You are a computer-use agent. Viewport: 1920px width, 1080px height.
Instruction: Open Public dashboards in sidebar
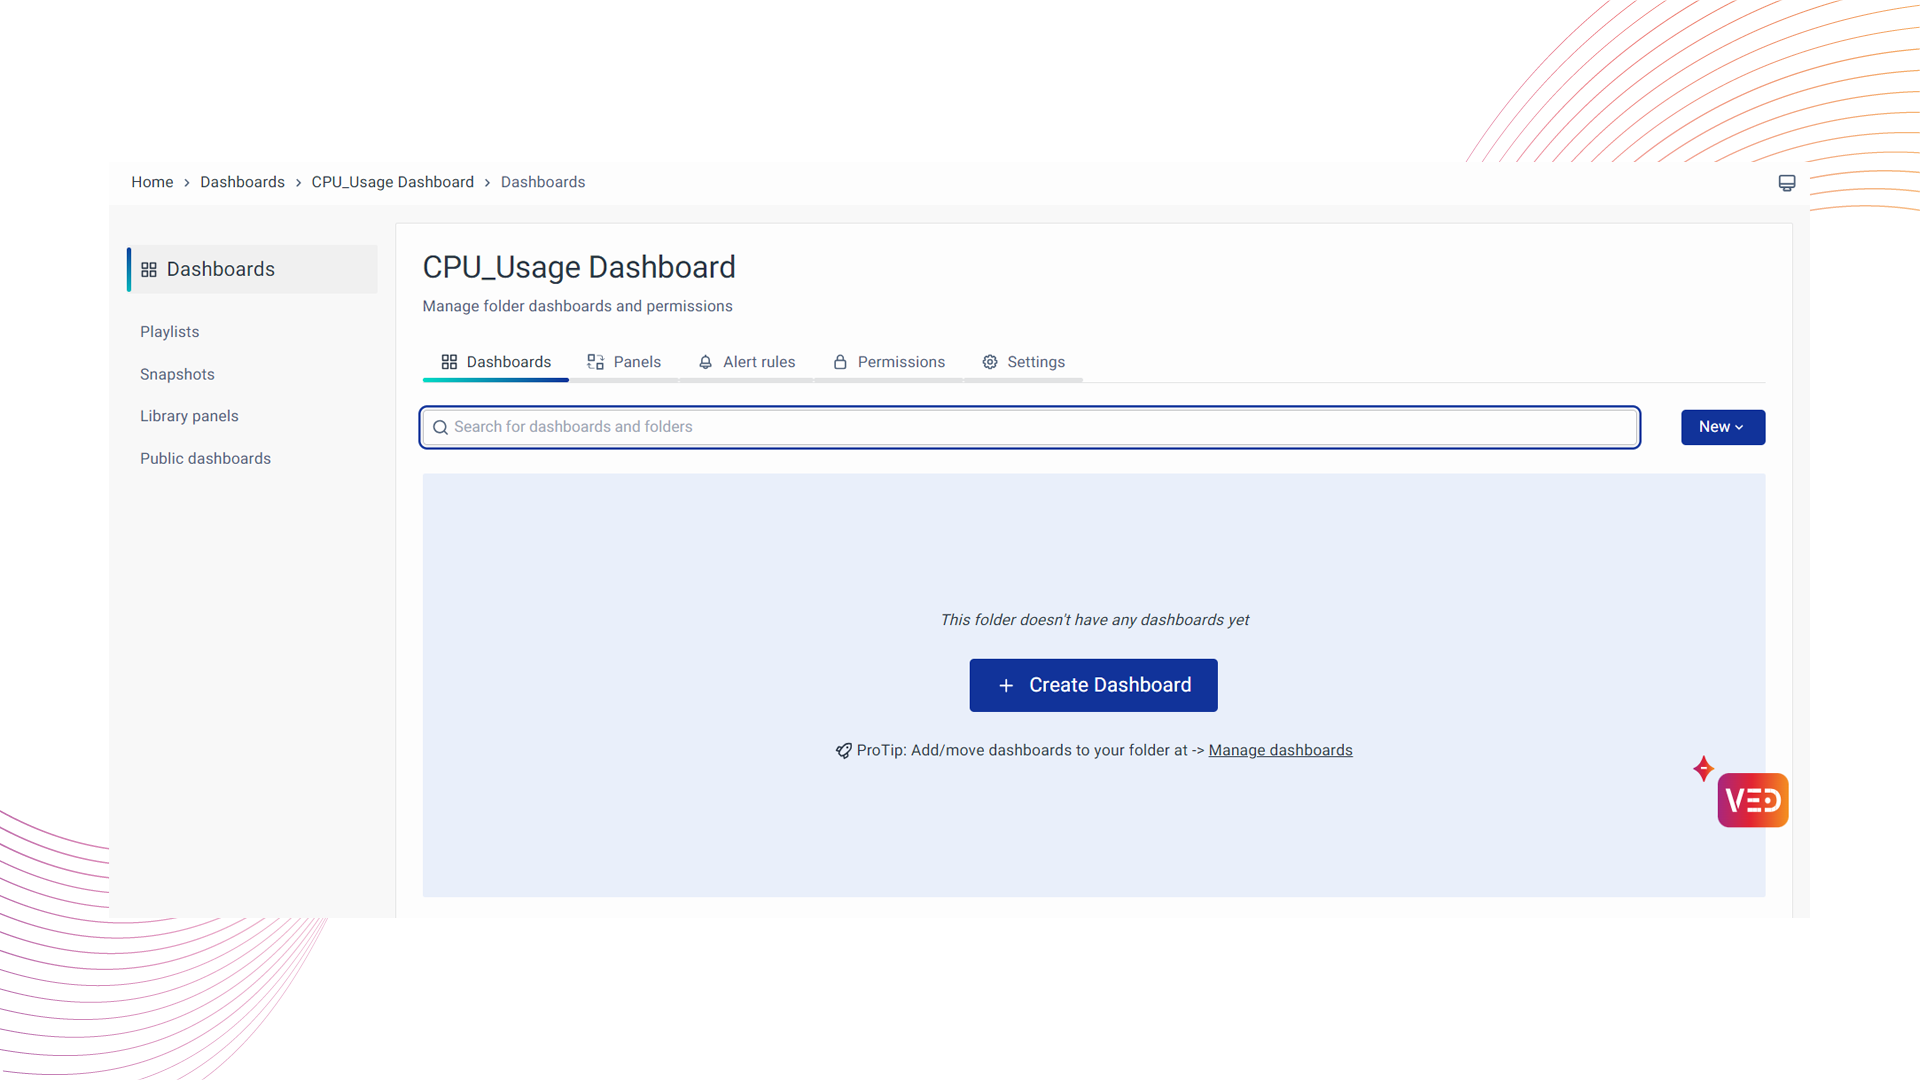(205, 458)
